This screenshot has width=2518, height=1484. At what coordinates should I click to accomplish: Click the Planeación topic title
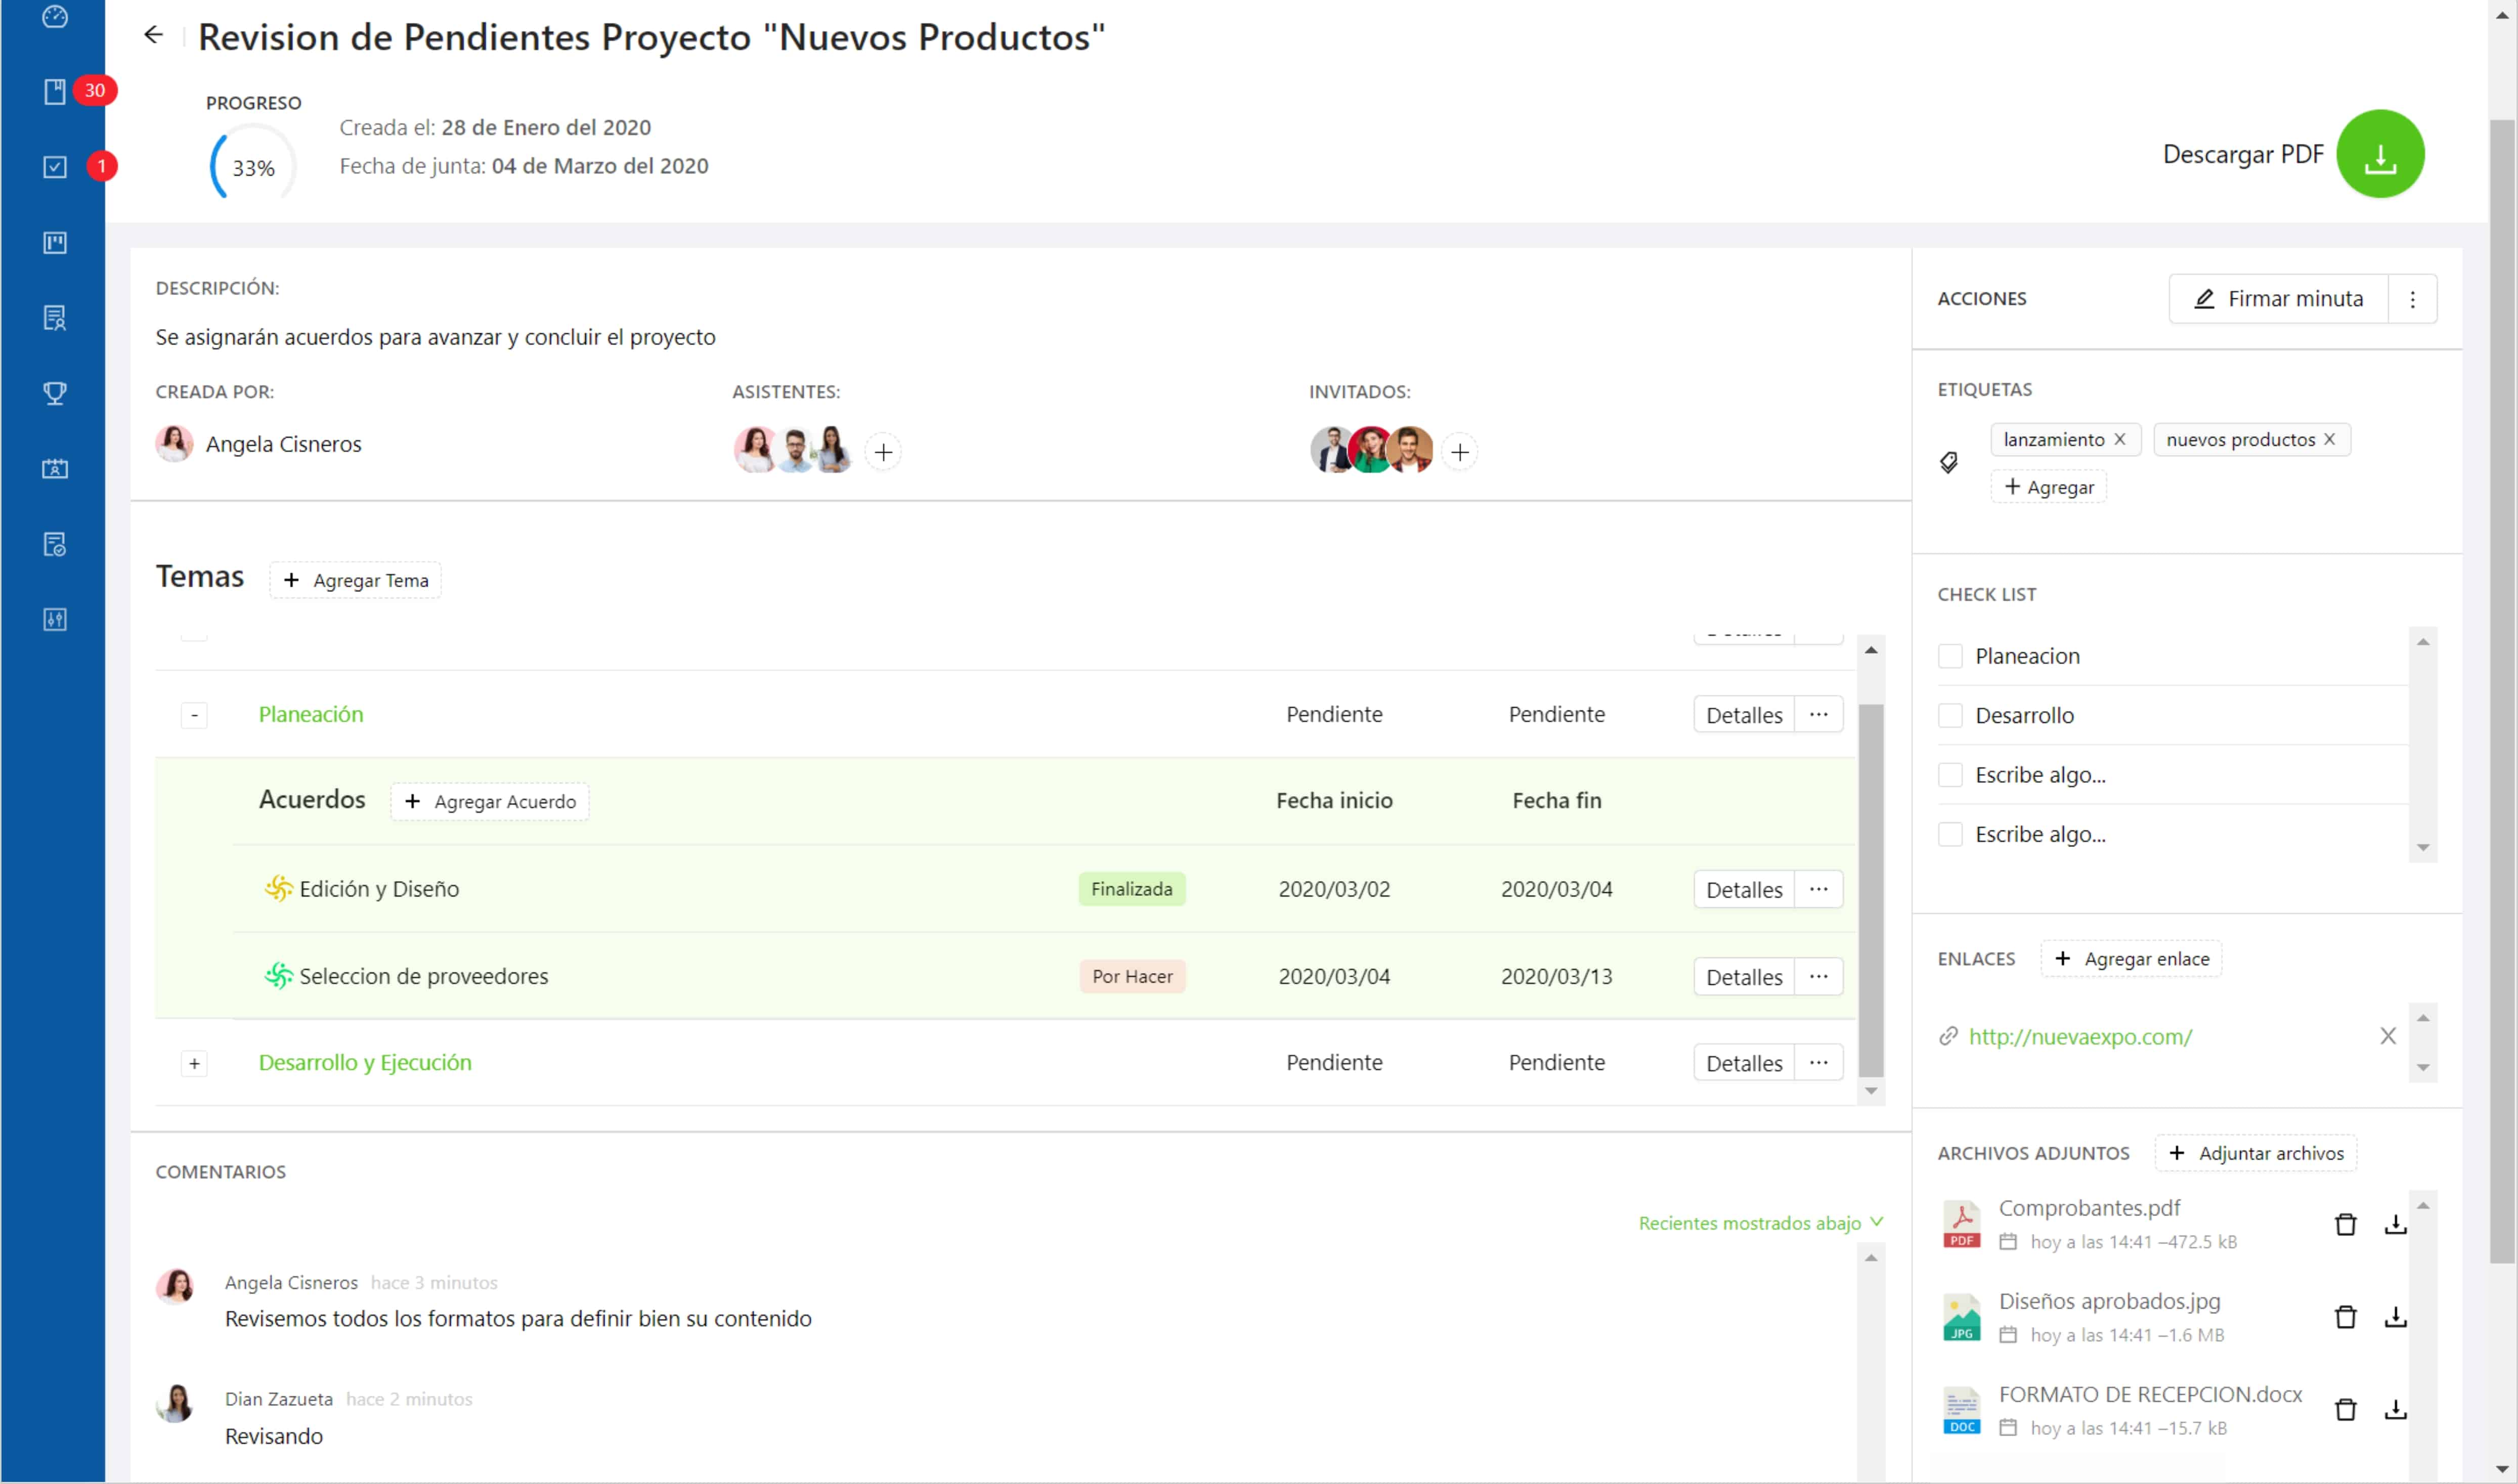pyautogui.click(x=311, y=714)
